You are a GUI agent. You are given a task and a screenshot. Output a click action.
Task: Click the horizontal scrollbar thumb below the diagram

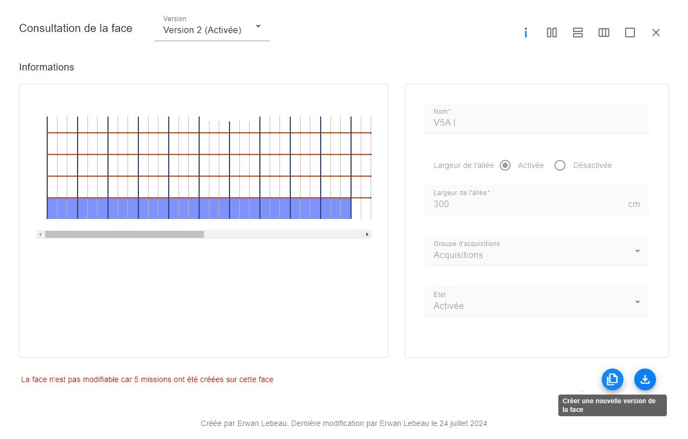(124, 234)
